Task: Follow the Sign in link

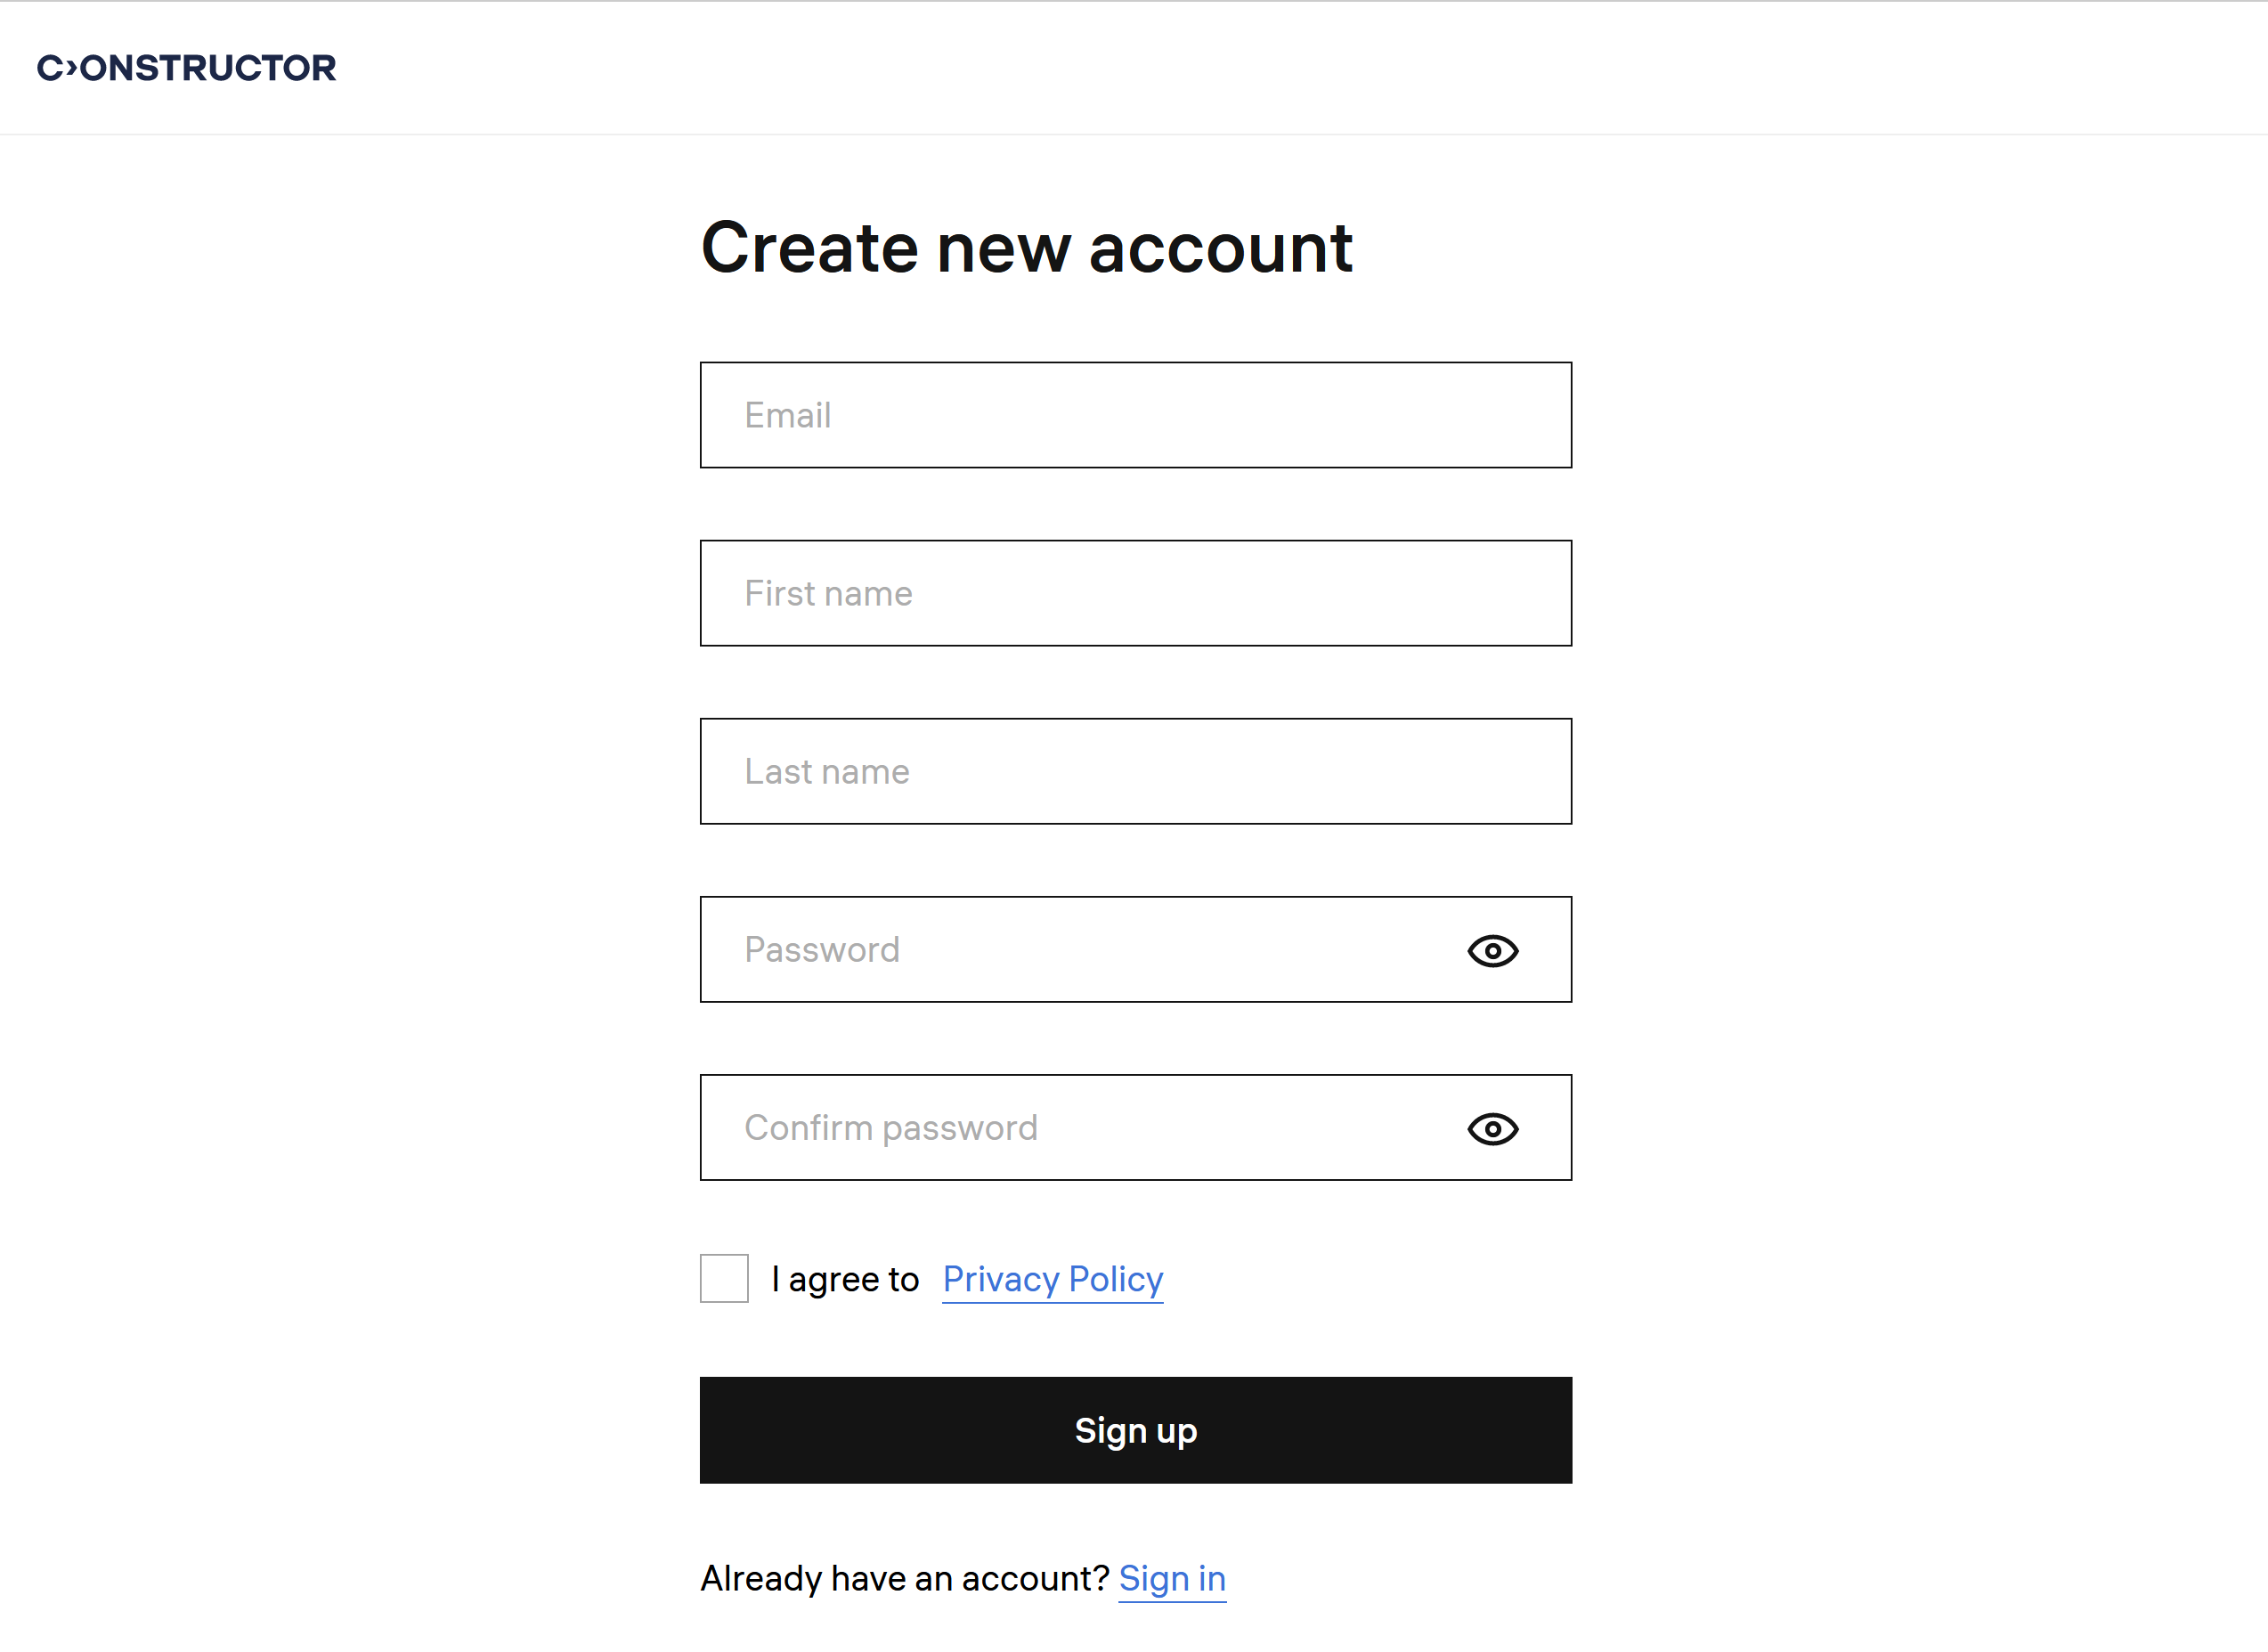Action: click(x=1171, y=1578)
